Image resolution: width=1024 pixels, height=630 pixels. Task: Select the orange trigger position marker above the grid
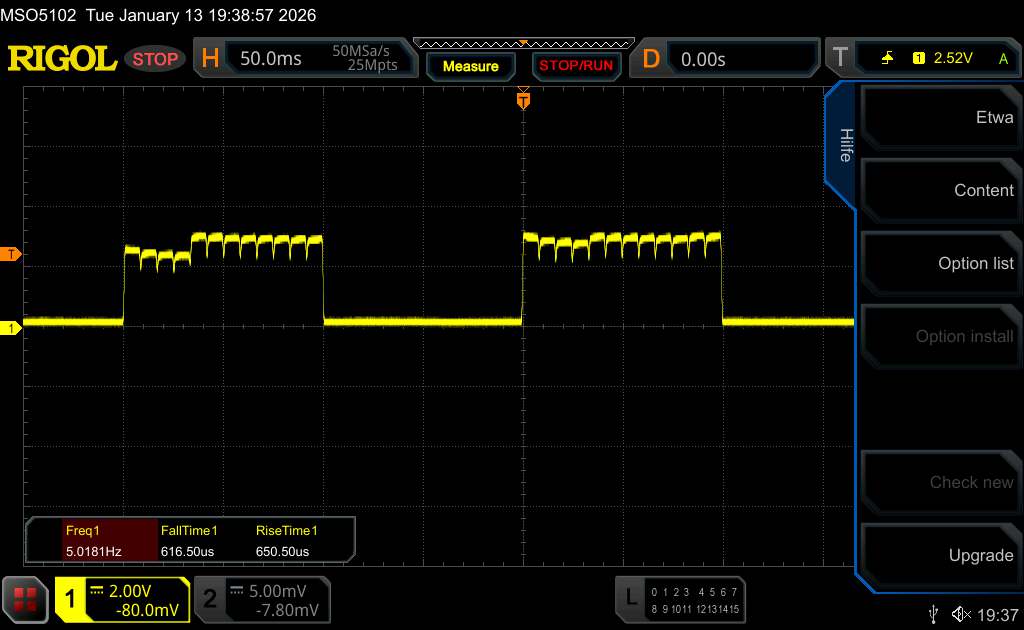pos(522,100)
